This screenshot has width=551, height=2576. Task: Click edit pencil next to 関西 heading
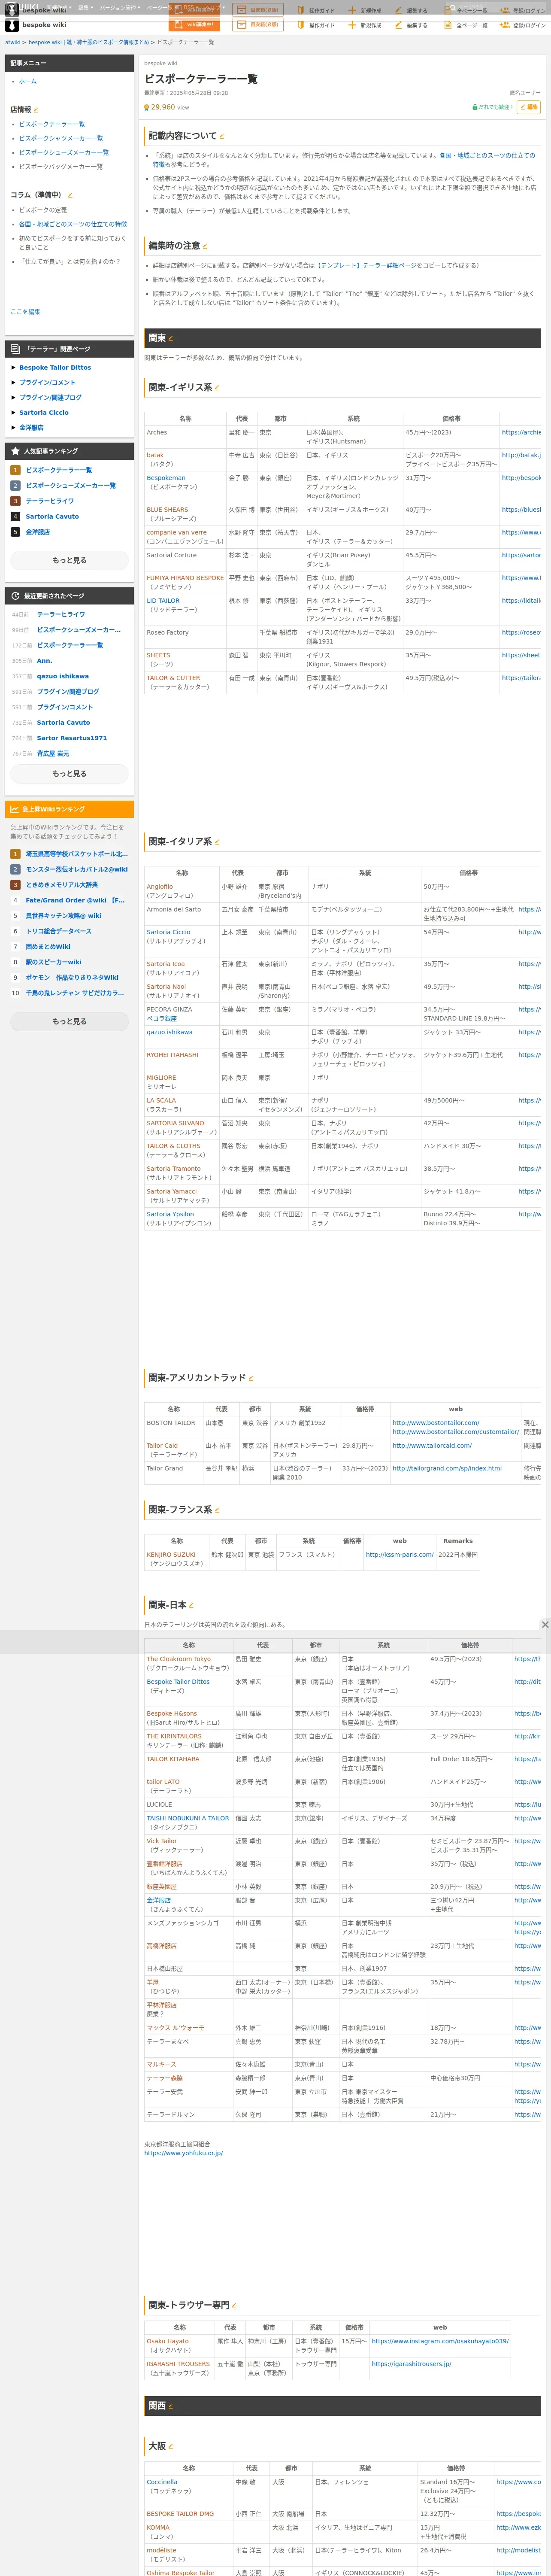pyautogui.click(x=171, y=2406)
